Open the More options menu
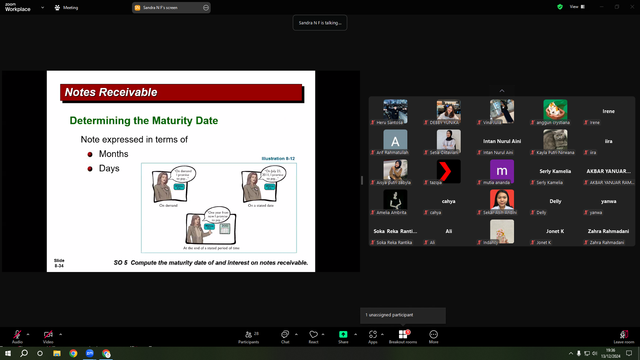Screen dimensions: 640x360 pyautogui.click(x=433, y=337)
